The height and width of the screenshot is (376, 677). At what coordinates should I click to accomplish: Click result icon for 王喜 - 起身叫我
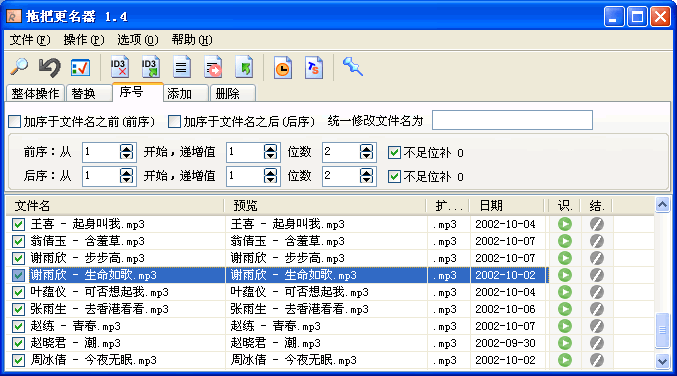597,224
